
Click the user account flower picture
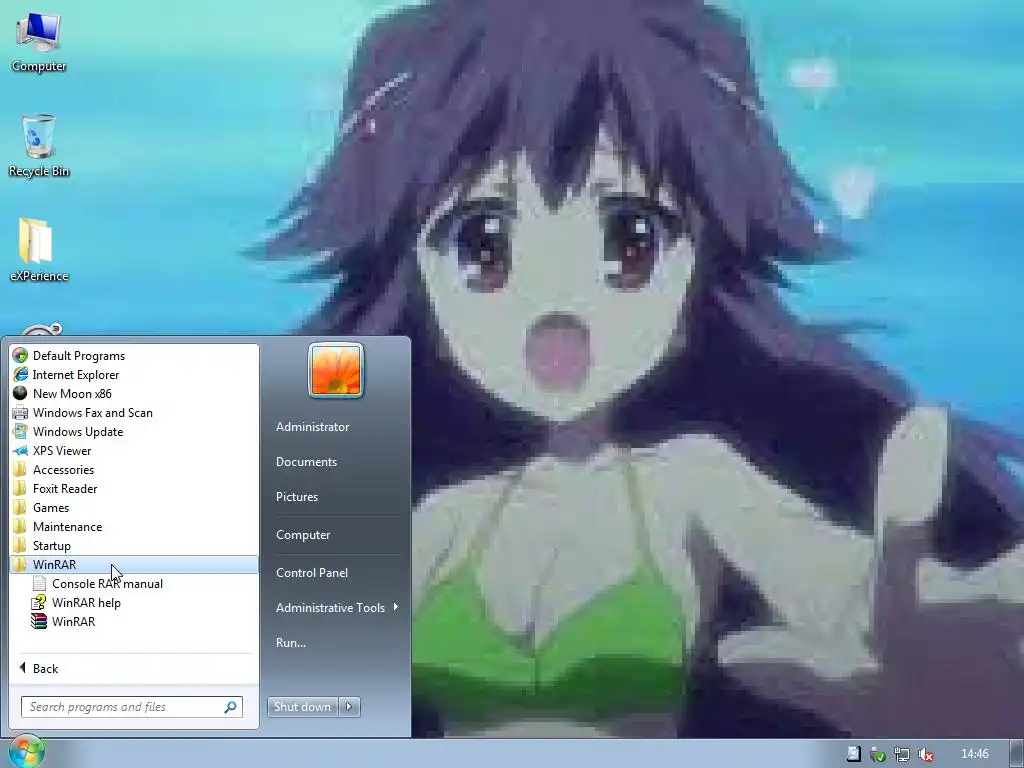coord(336,370)
